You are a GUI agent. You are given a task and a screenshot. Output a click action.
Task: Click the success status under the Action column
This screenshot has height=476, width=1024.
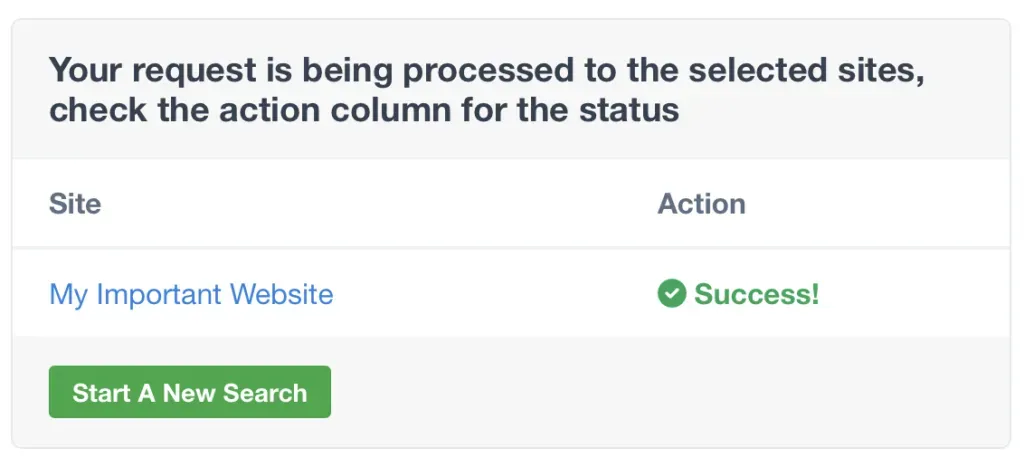tap(740, 294)
